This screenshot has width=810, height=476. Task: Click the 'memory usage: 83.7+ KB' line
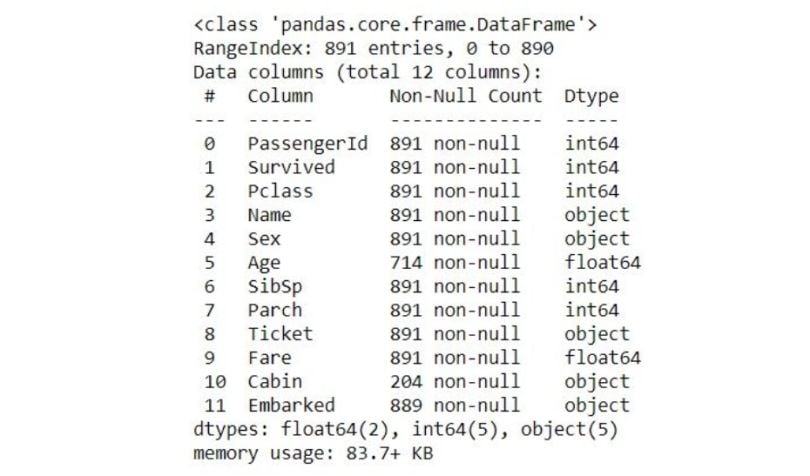(x=313, y=453)
